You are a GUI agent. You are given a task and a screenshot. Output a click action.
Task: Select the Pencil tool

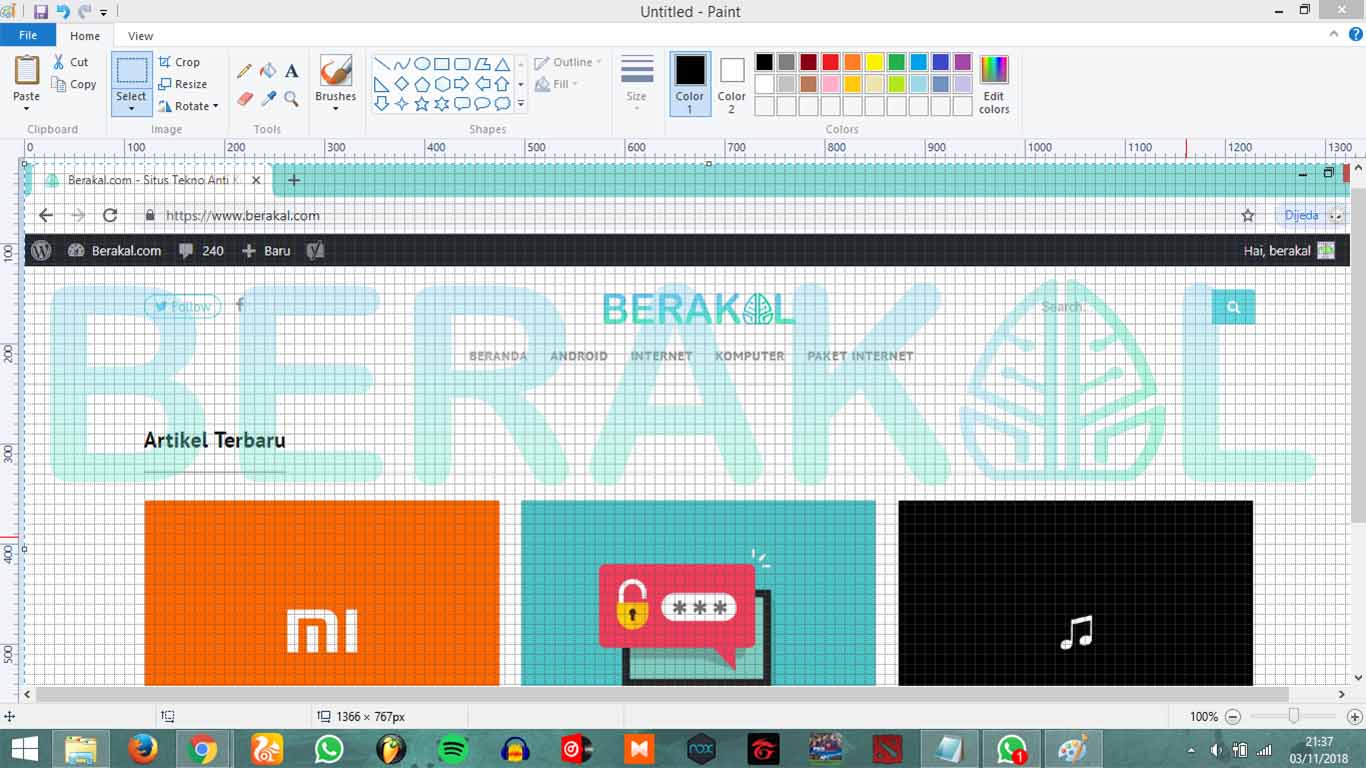point(244,71)
